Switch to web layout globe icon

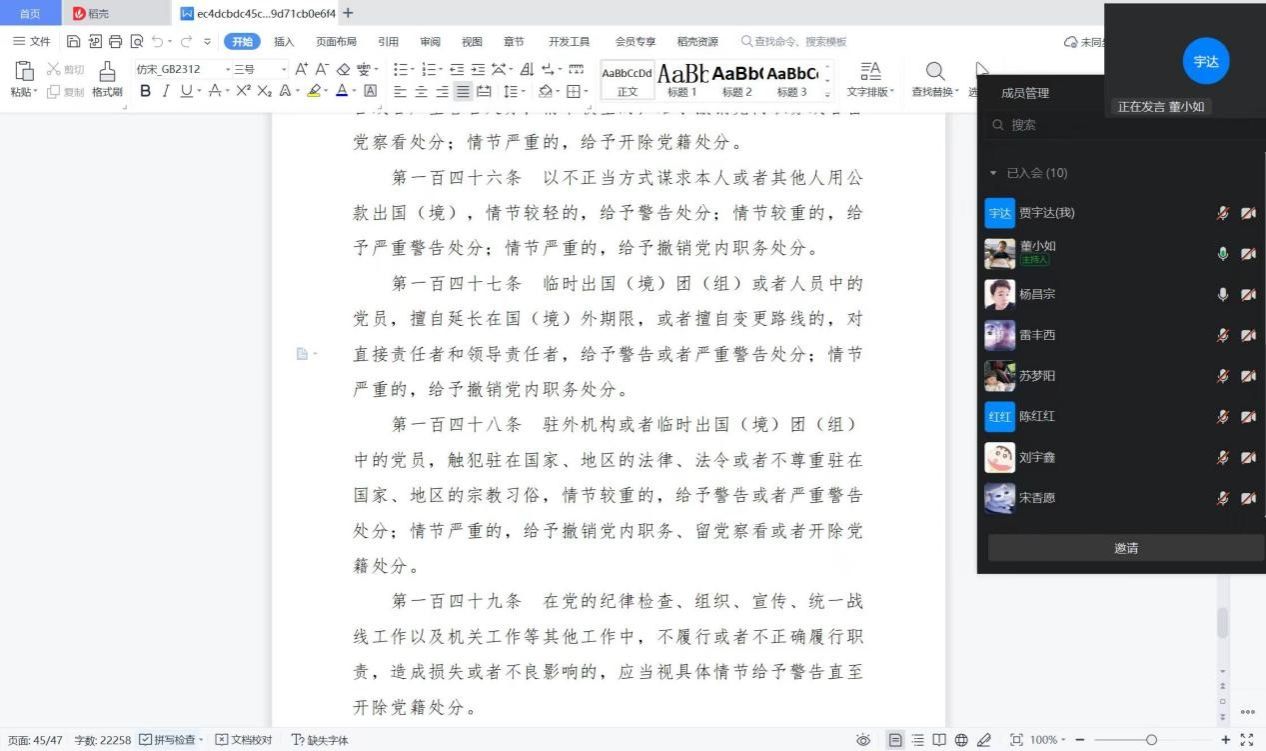pos(961,740)
